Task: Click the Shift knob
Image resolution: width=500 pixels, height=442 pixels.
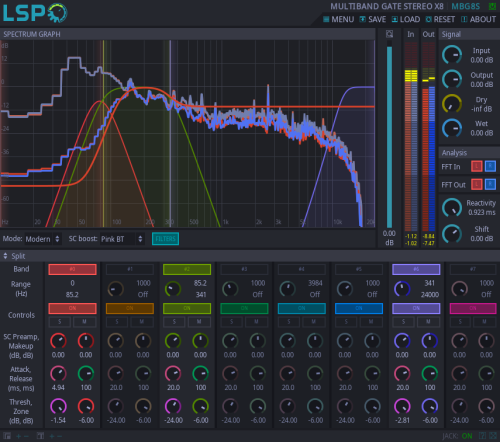Action: (452, 233)
